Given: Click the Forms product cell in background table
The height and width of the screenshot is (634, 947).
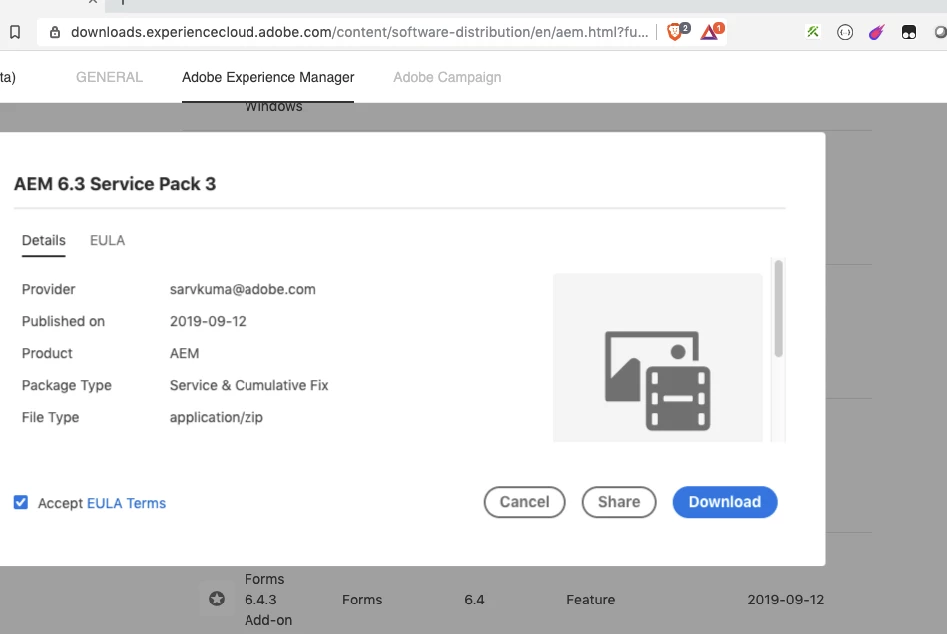Looking at the screenshot, I should coord(362,599).
